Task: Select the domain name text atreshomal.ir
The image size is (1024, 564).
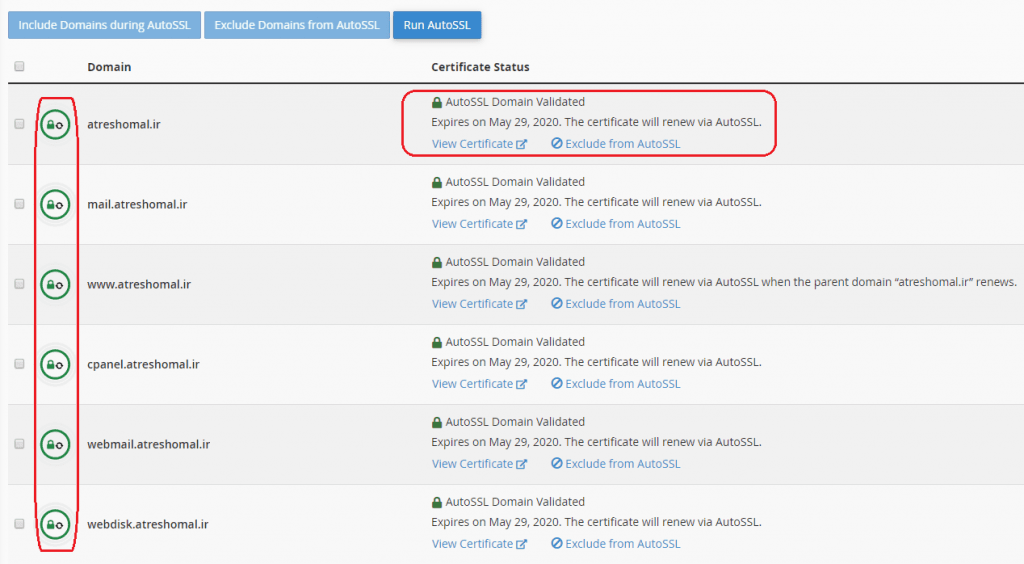Action: 124,124
